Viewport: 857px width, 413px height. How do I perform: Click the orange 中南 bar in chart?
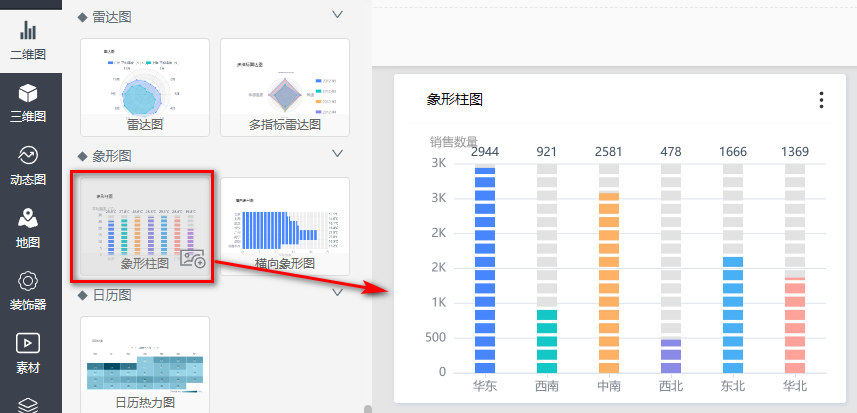tap(609, 282)
